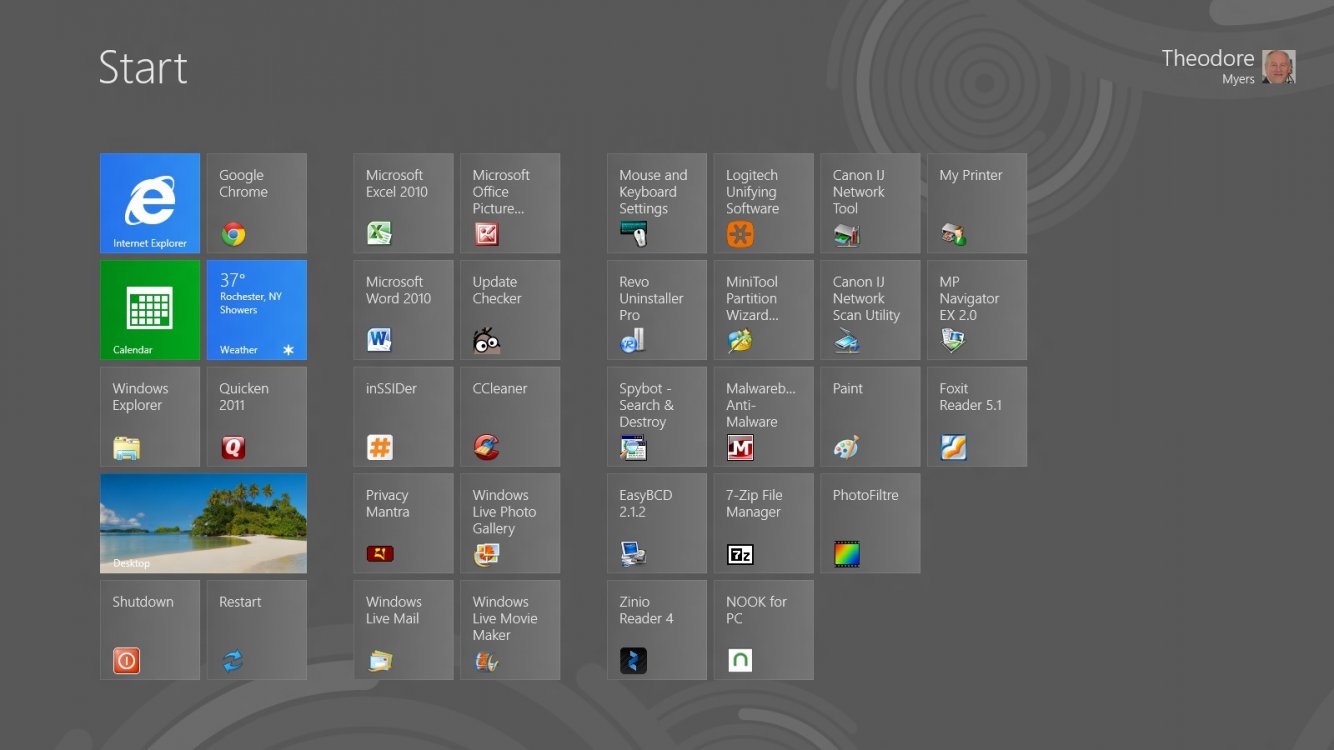Image resolution: width=1334 pixels, height=750 pixels.
Task: Open the Update Checker tile
Action: click(x=510, y=310)
